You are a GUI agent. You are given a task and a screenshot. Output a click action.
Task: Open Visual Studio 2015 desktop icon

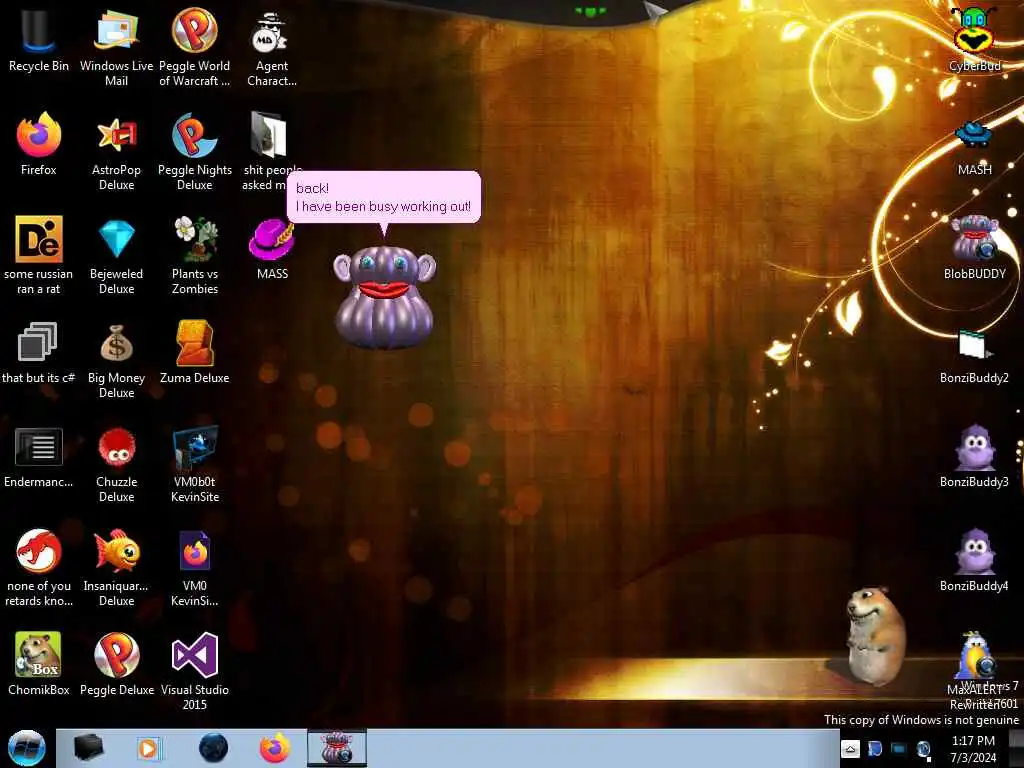[x=195, y=672]
